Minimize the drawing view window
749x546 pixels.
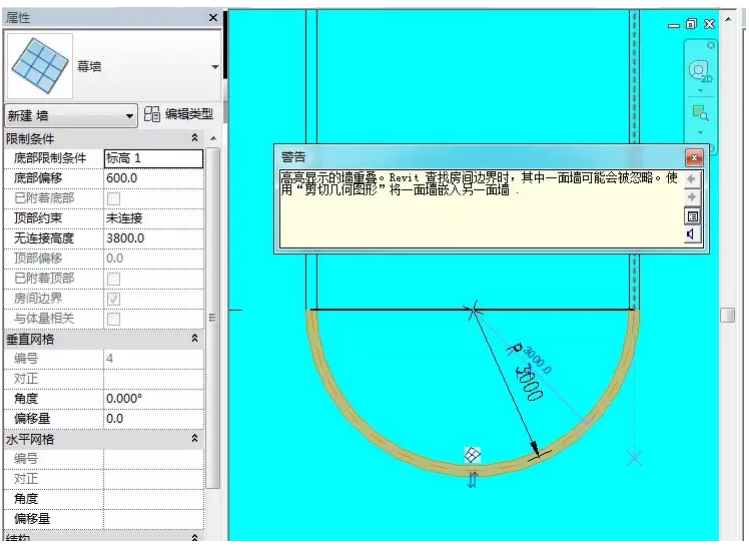point(674,26)
